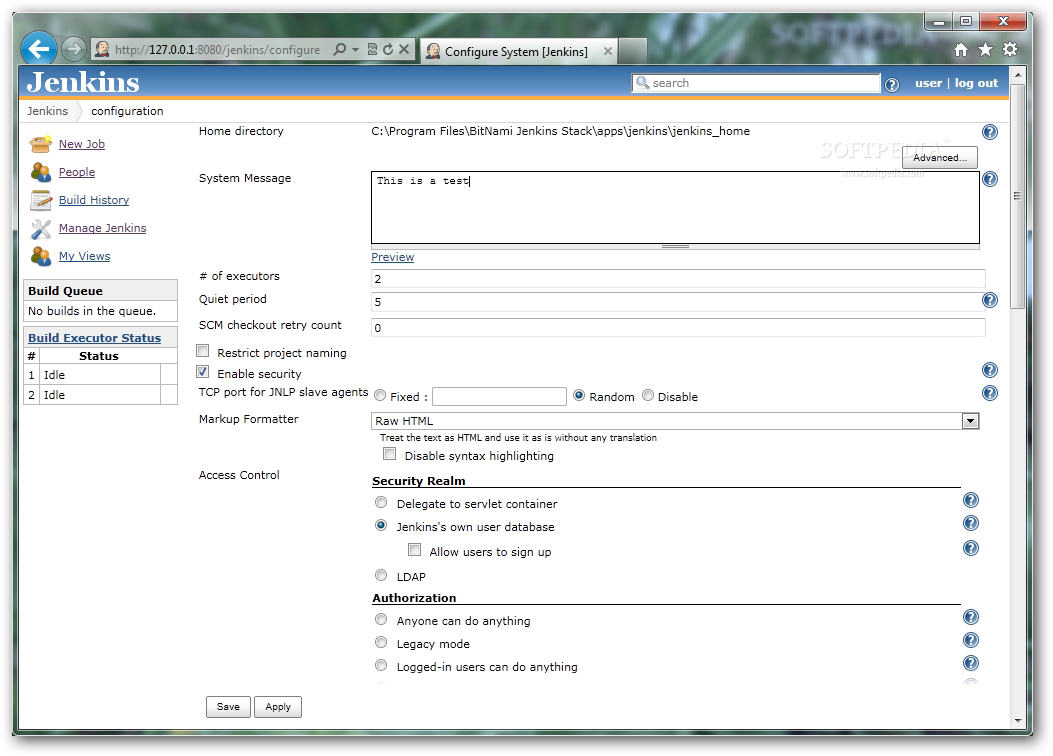Open the Build Executor Status link
The height and width of the screenshot is (756, 1053).
(94, 338)
